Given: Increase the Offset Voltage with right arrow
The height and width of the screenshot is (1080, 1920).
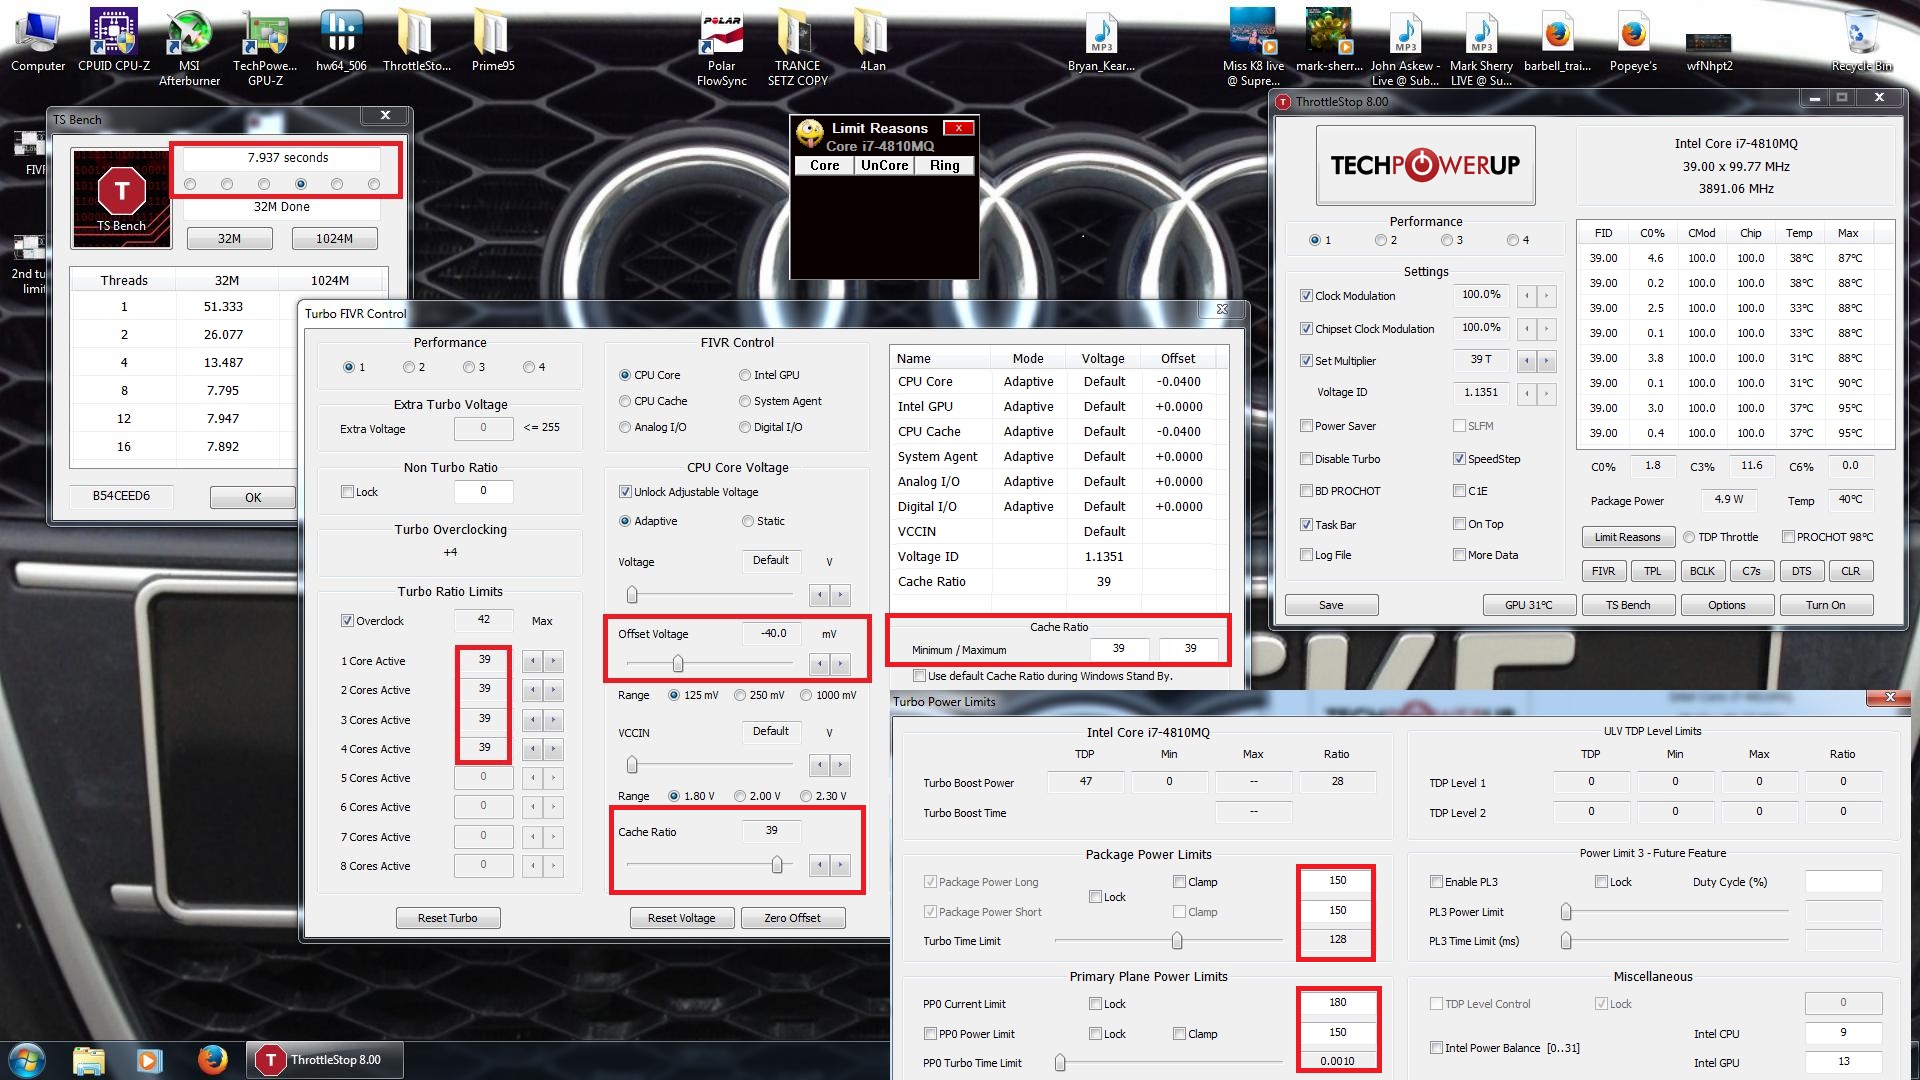Looking at the screenshot, I should [840, 664].
